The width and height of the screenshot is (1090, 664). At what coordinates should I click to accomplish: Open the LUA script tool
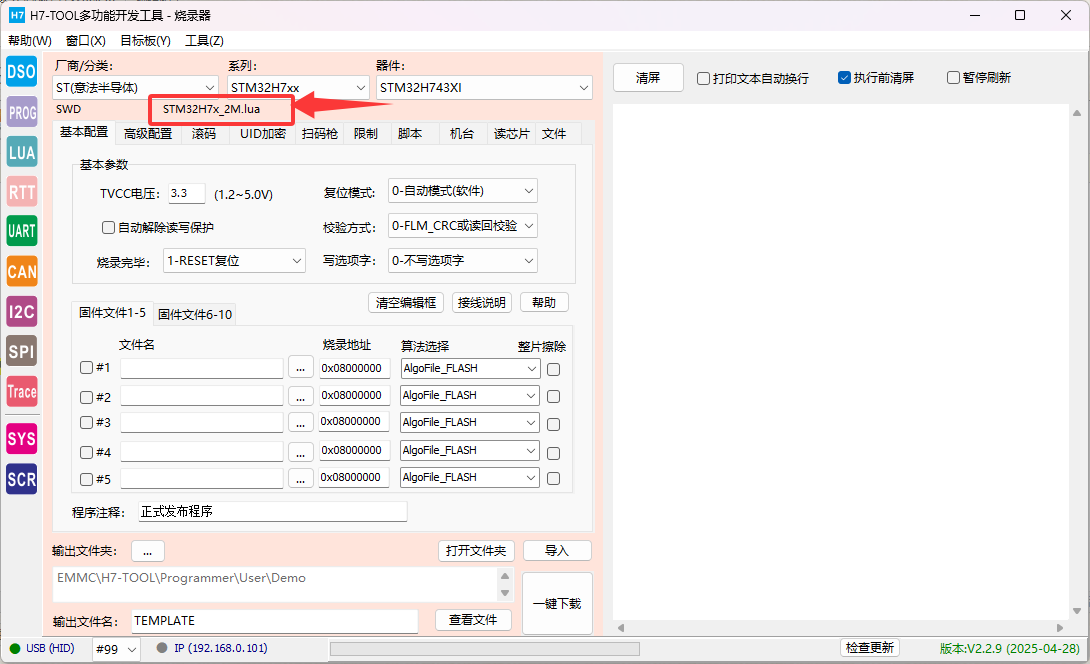point(22,152)
